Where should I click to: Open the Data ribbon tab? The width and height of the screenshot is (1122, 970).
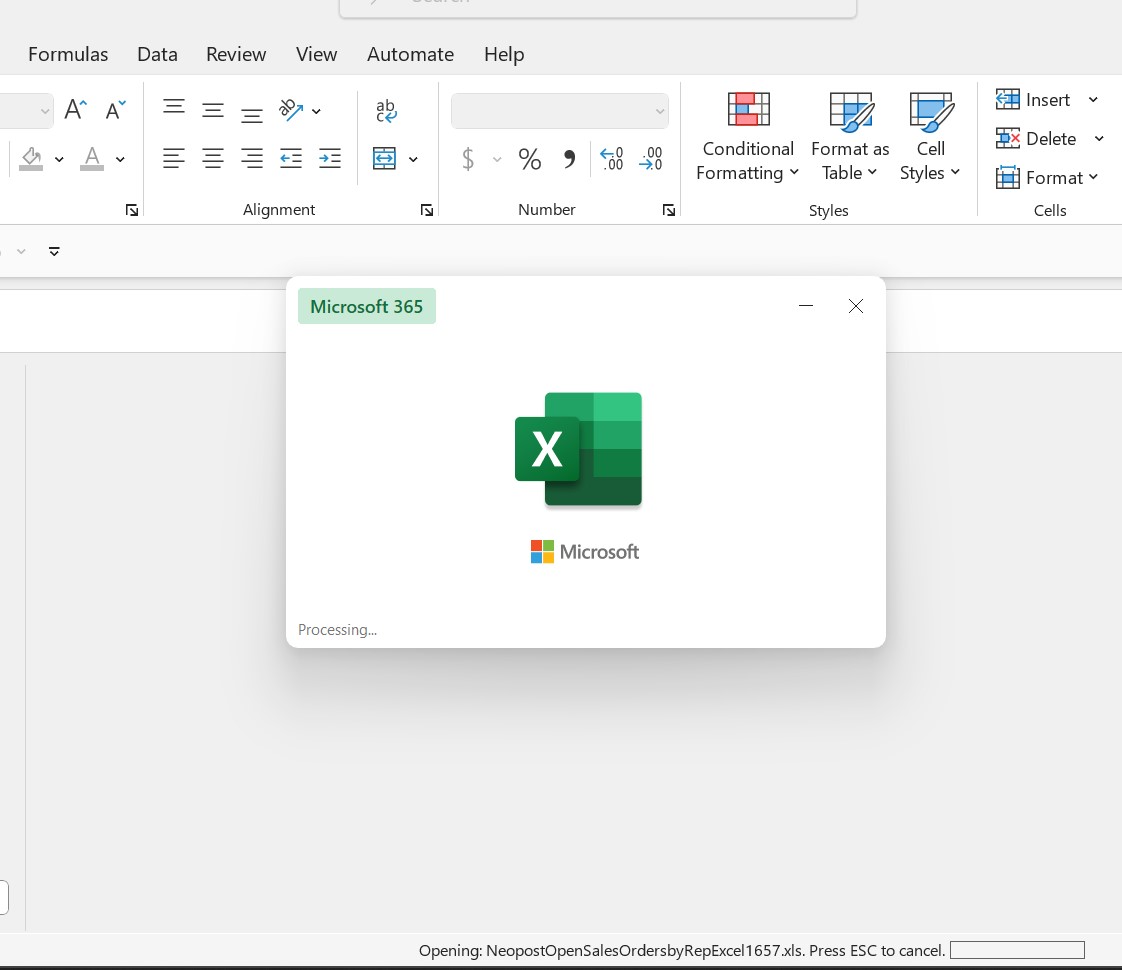pyautogui.click(x=157, y=54)
